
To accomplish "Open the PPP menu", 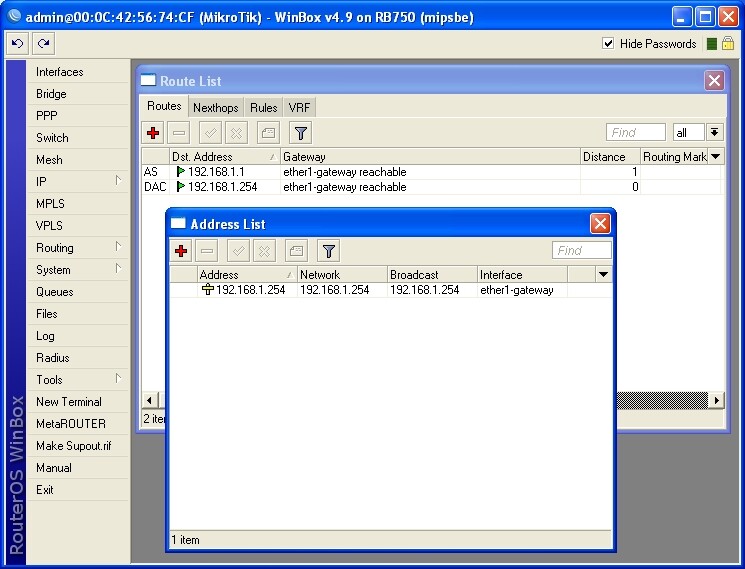I will [77, 115].
